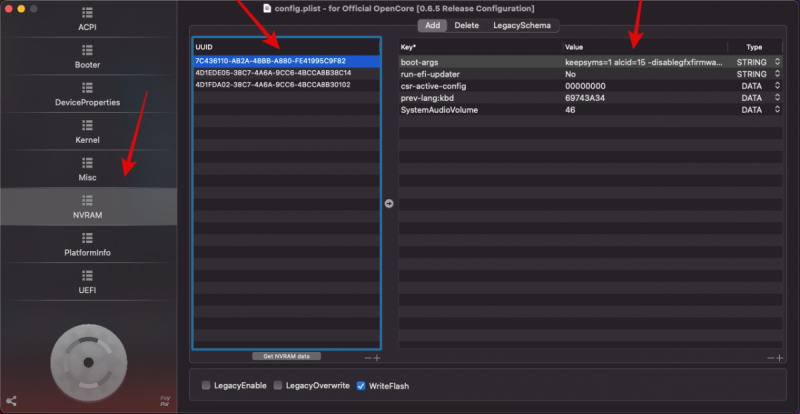Screen dimensions: 800x414
Task: Select the NVRAM section in sidebar
Action: click(x=87, y=207)
